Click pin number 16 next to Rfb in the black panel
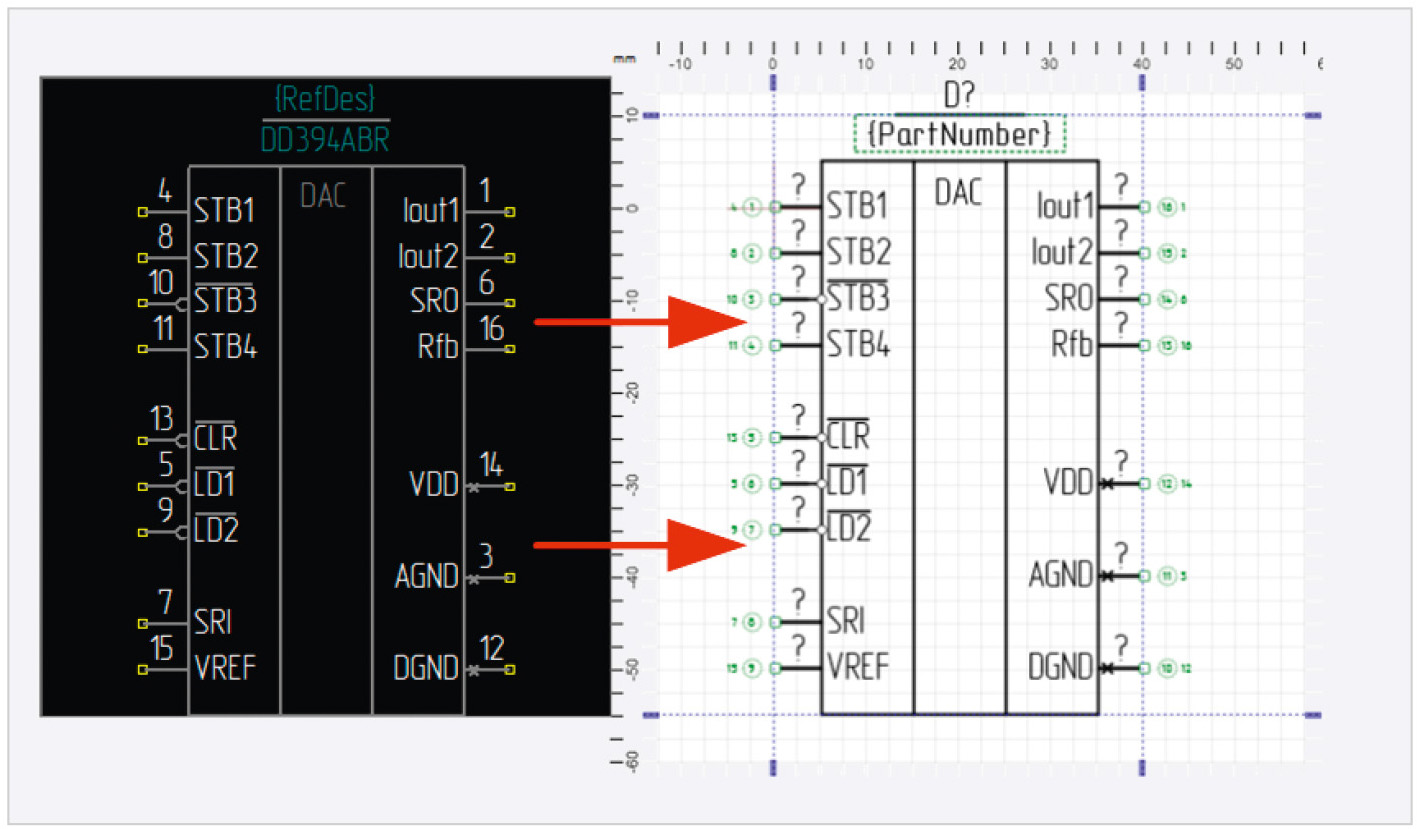Viewport: 1417px width, 829px height. pyautogui.click(x=490, y=328)
